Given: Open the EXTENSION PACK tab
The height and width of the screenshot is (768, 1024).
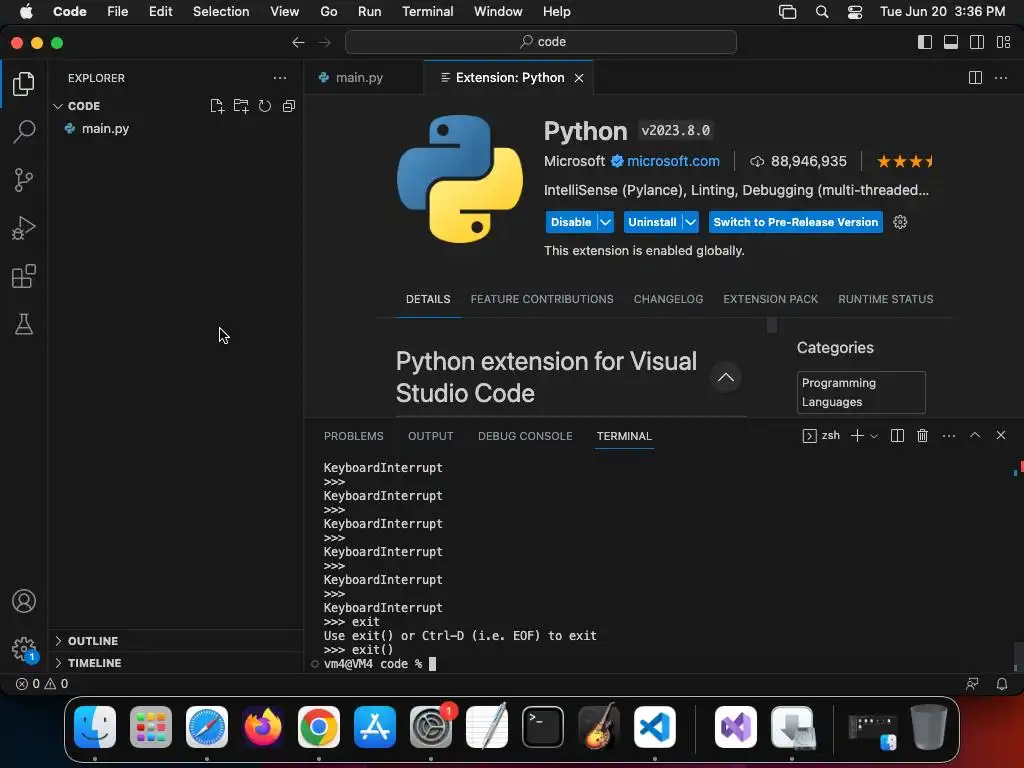Looking at the screenshot, I should pos(770,299).
